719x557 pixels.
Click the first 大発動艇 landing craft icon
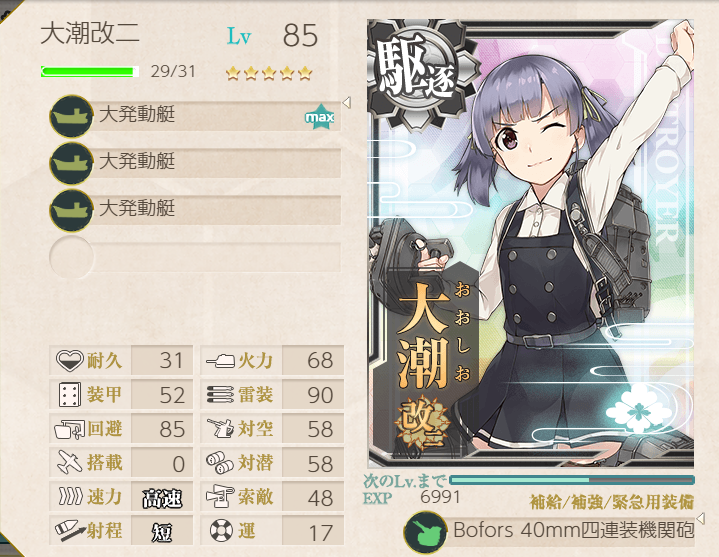tap(72, 116)
